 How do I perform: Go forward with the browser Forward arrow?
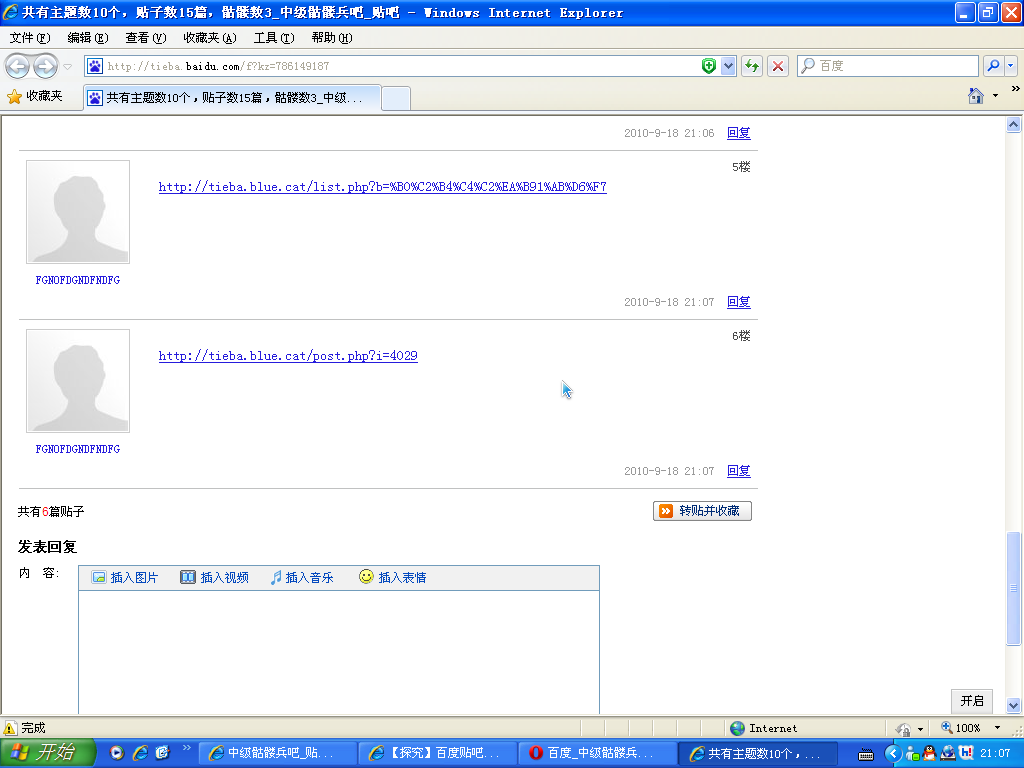(x=45, y=66)
